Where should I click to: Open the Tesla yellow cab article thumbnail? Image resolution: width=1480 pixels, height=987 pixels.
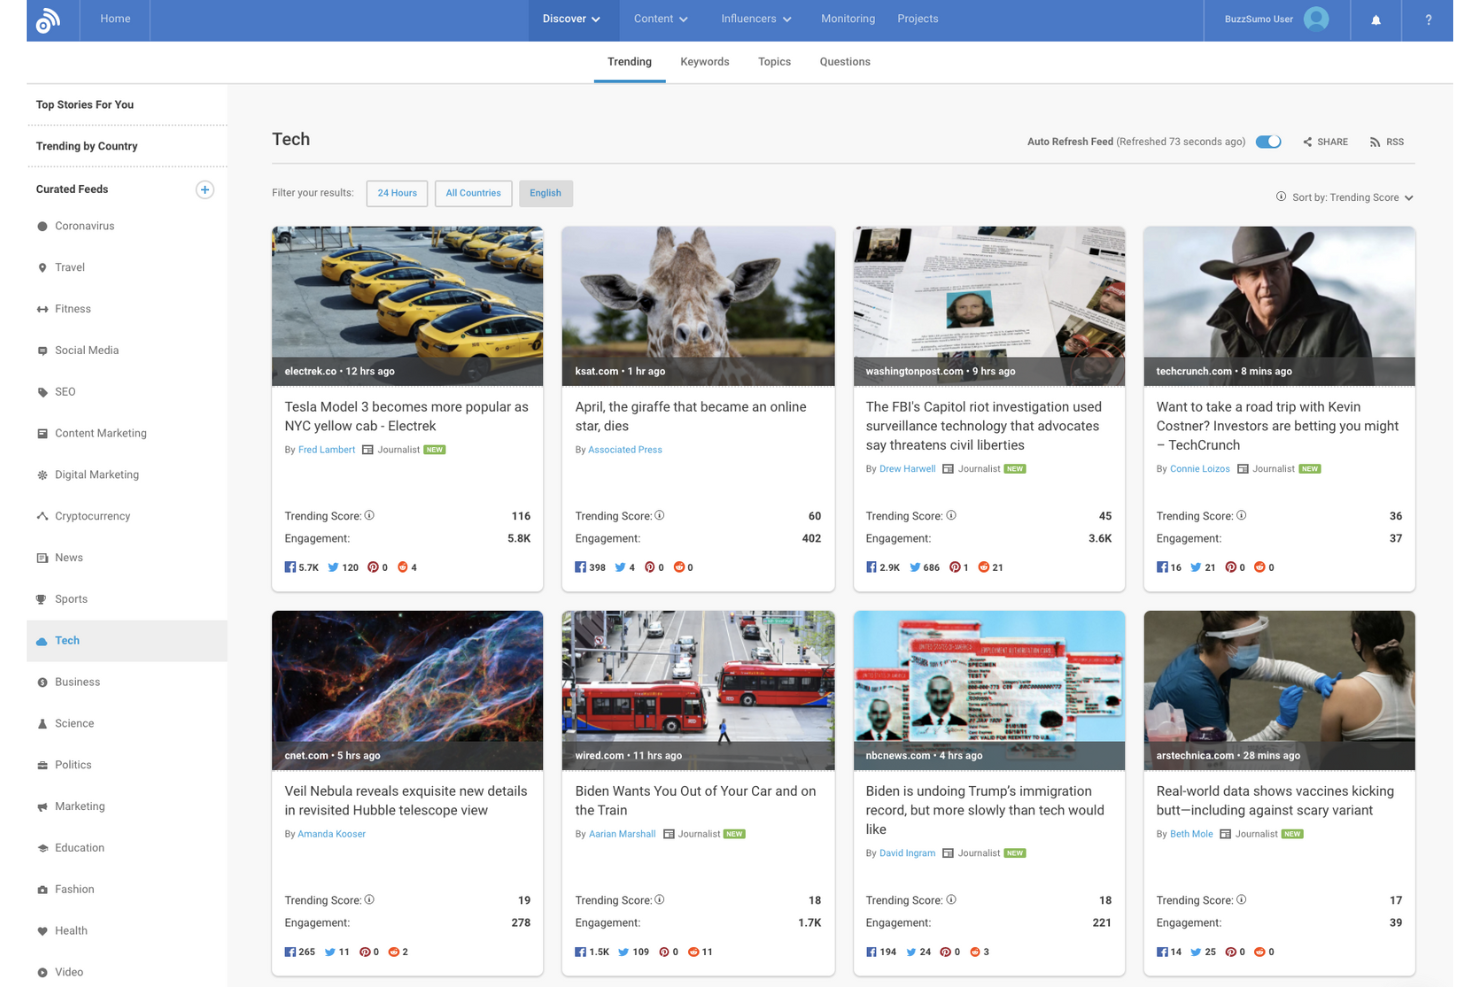click(408, 306)
